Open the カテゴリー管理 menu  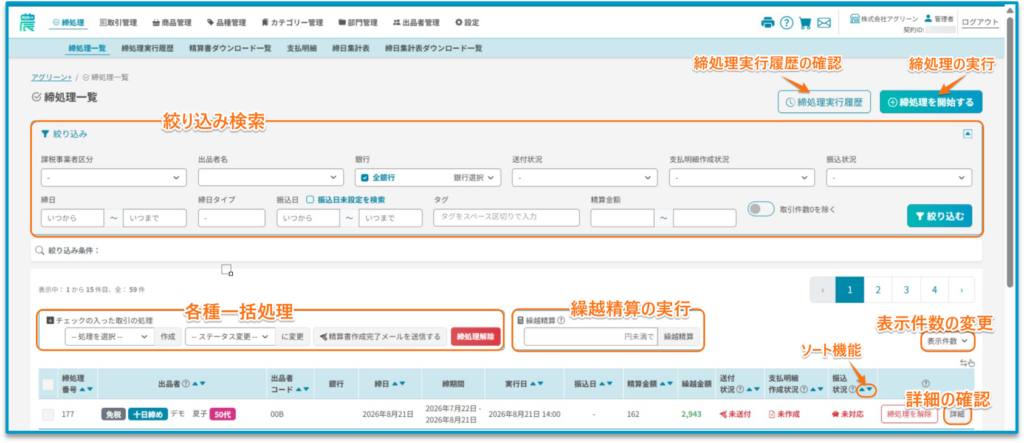(292, 23)
